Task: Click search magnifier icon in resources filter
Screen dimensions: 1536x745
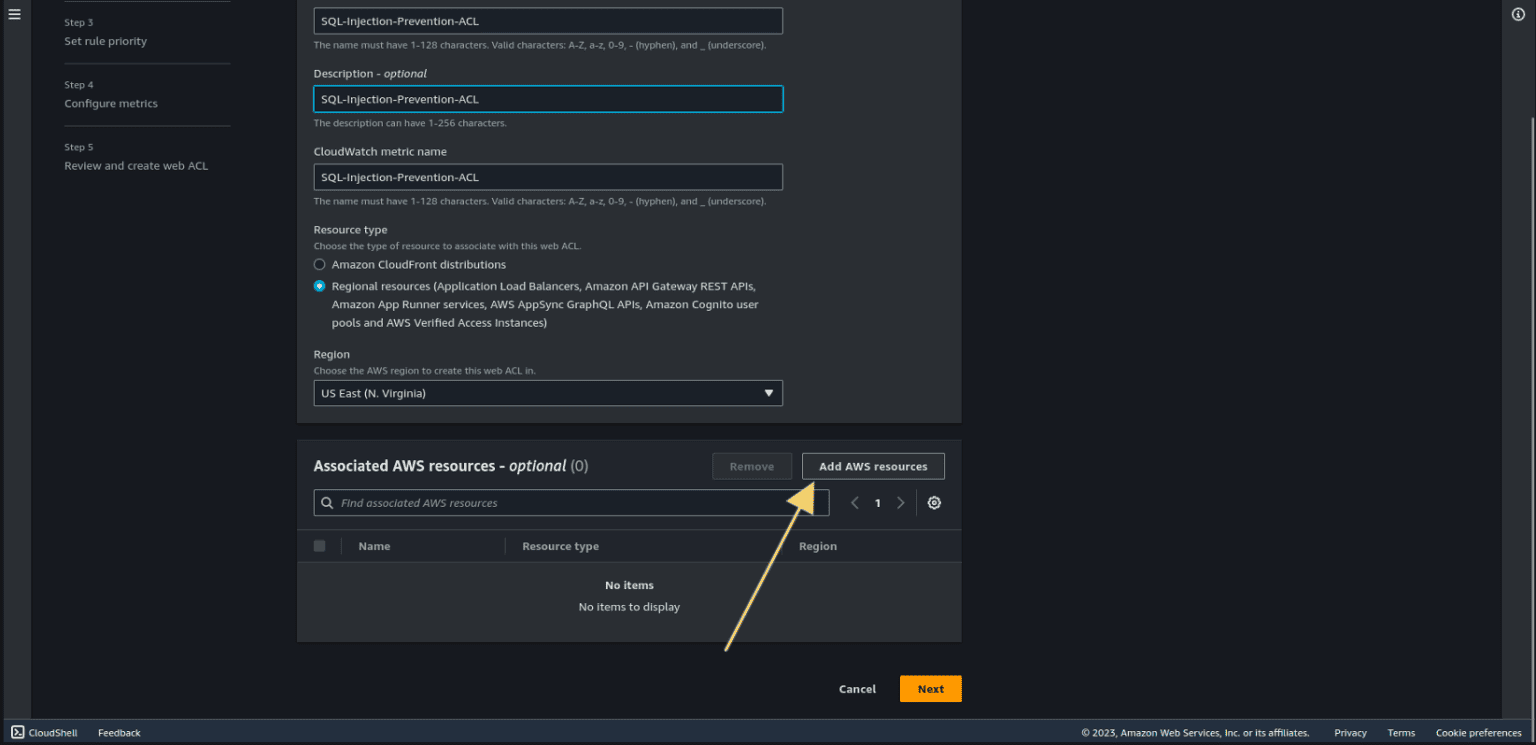Action: tap(327, 503)
